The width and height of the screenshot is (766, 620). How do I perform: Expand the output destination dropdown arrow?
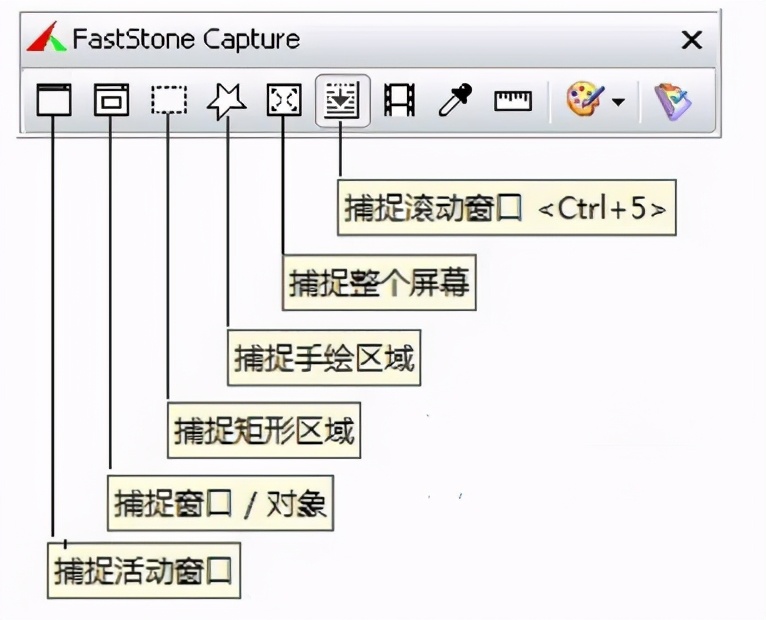(x=618, y=102)
